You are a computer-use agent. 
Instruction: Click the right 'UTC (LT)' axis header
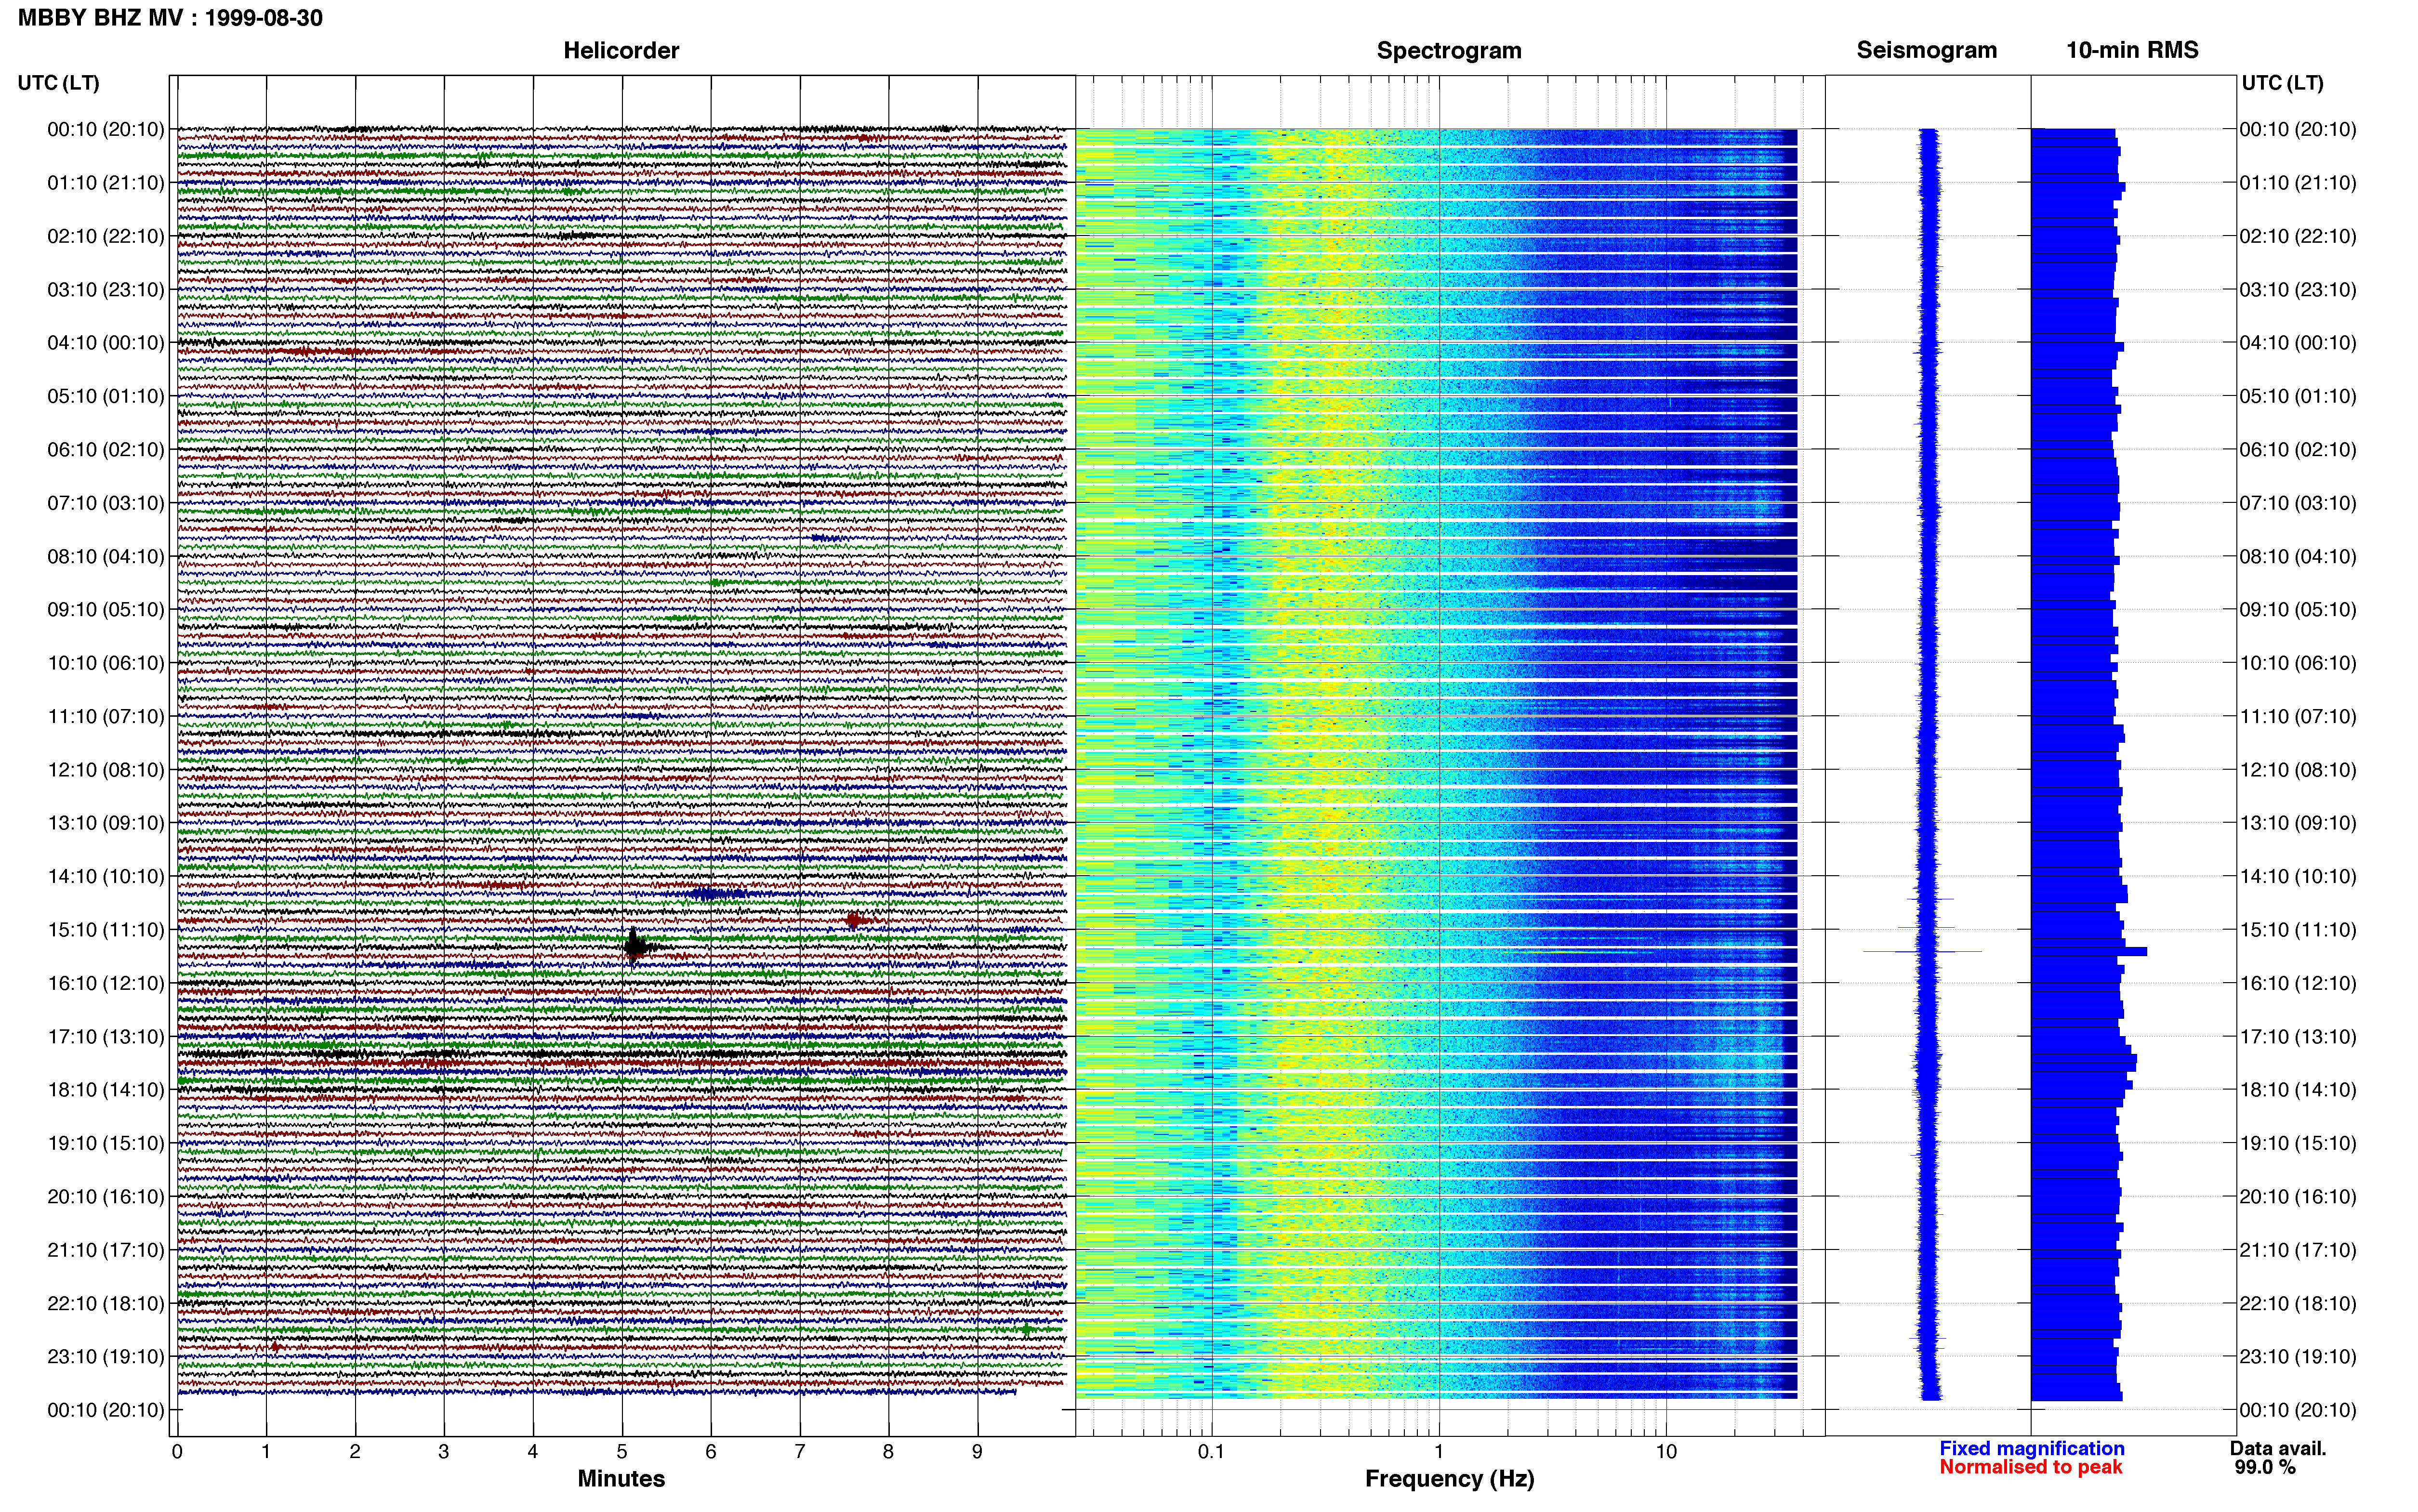coord(2282,82)
